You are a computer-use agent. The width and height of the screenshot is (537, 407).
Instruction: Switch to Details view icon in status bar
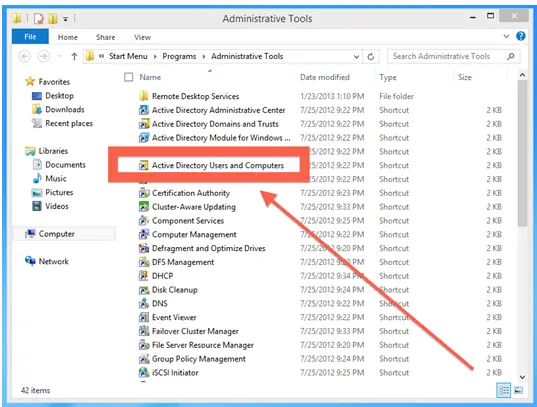pyautogui.click(x=503, y=390)
